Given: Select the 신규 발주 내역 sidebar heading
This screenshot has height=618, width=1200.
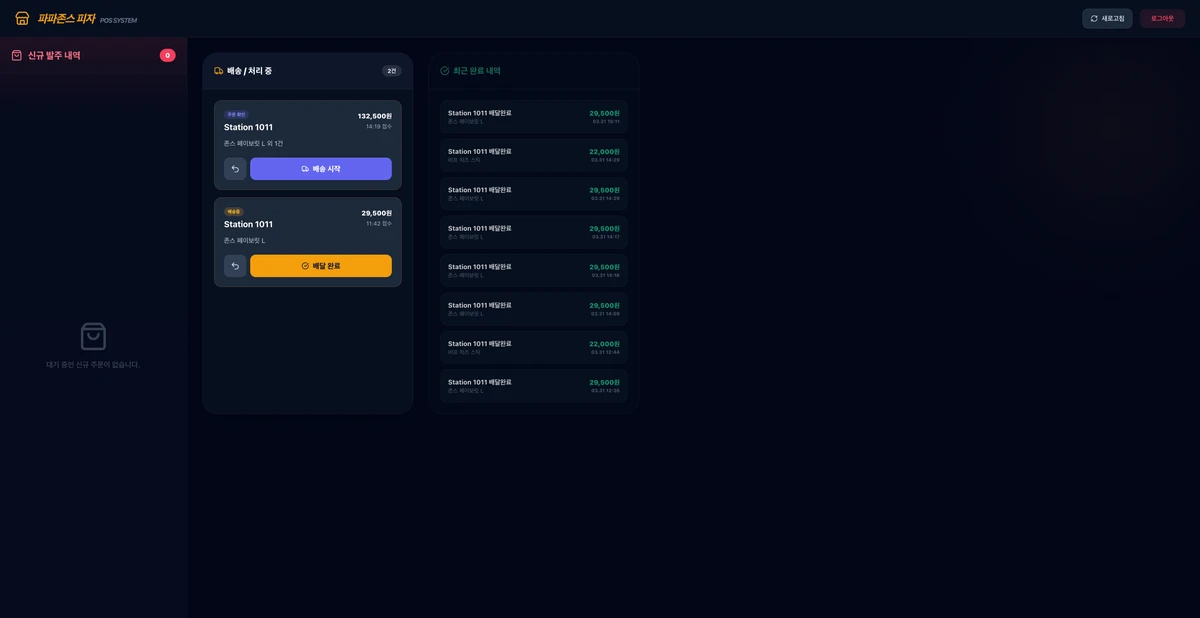Looking at the screenshot, I should [x=54, y=56].
